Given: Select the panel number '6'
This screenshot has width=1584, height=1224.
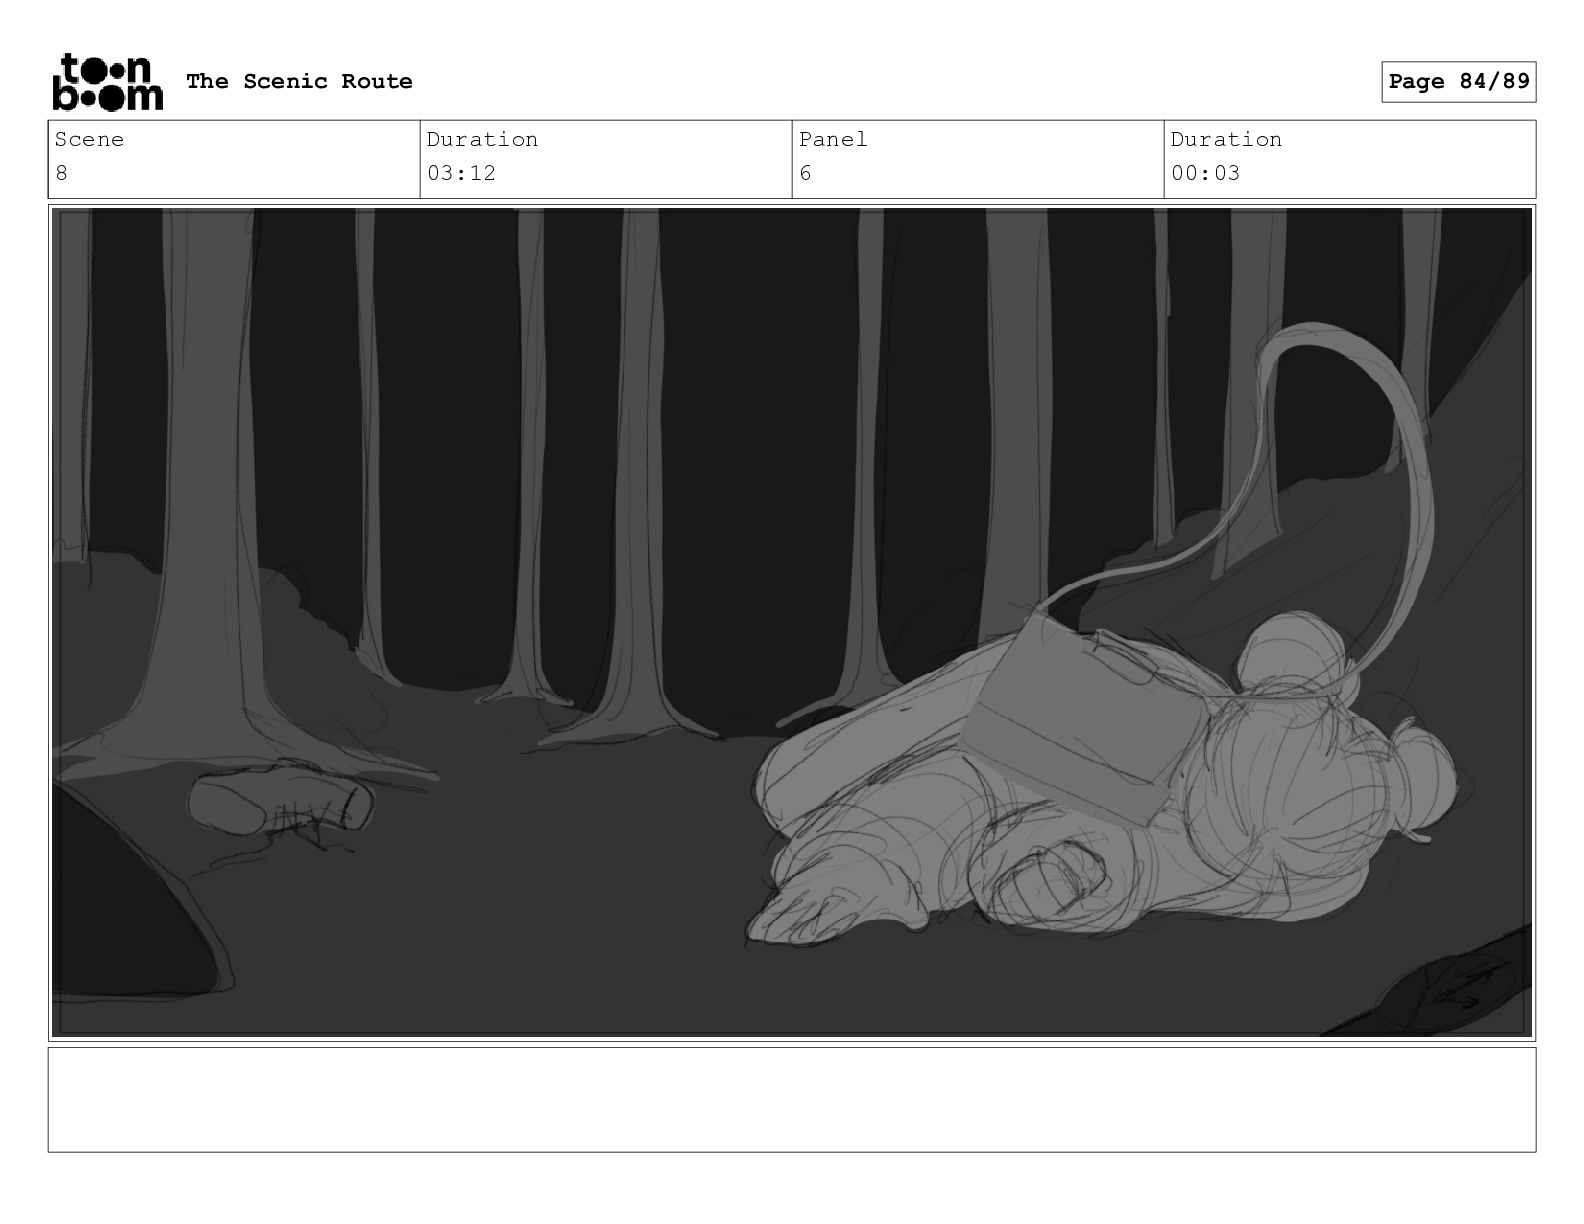Looking at the screenshot, I should tap(805, 173).
